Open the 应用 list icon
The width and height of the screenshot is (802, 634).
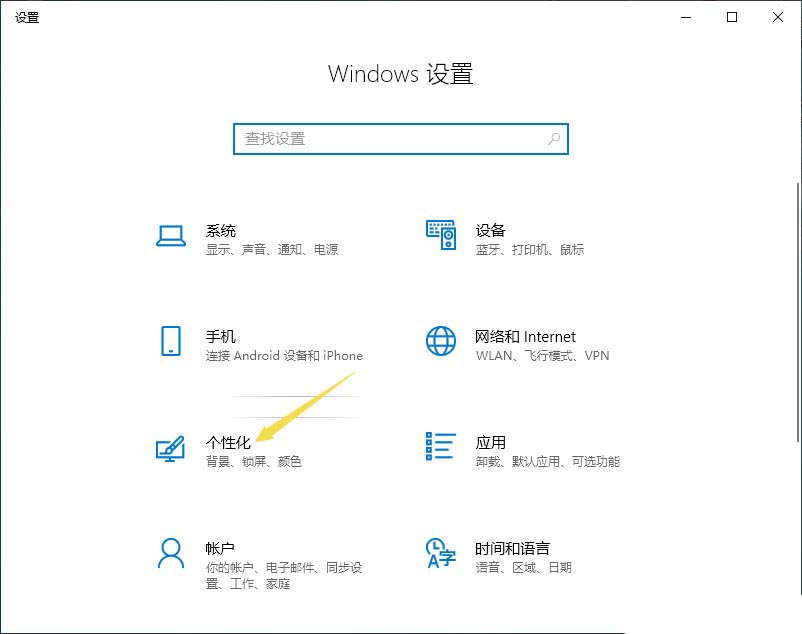click(x=441, y=446)
